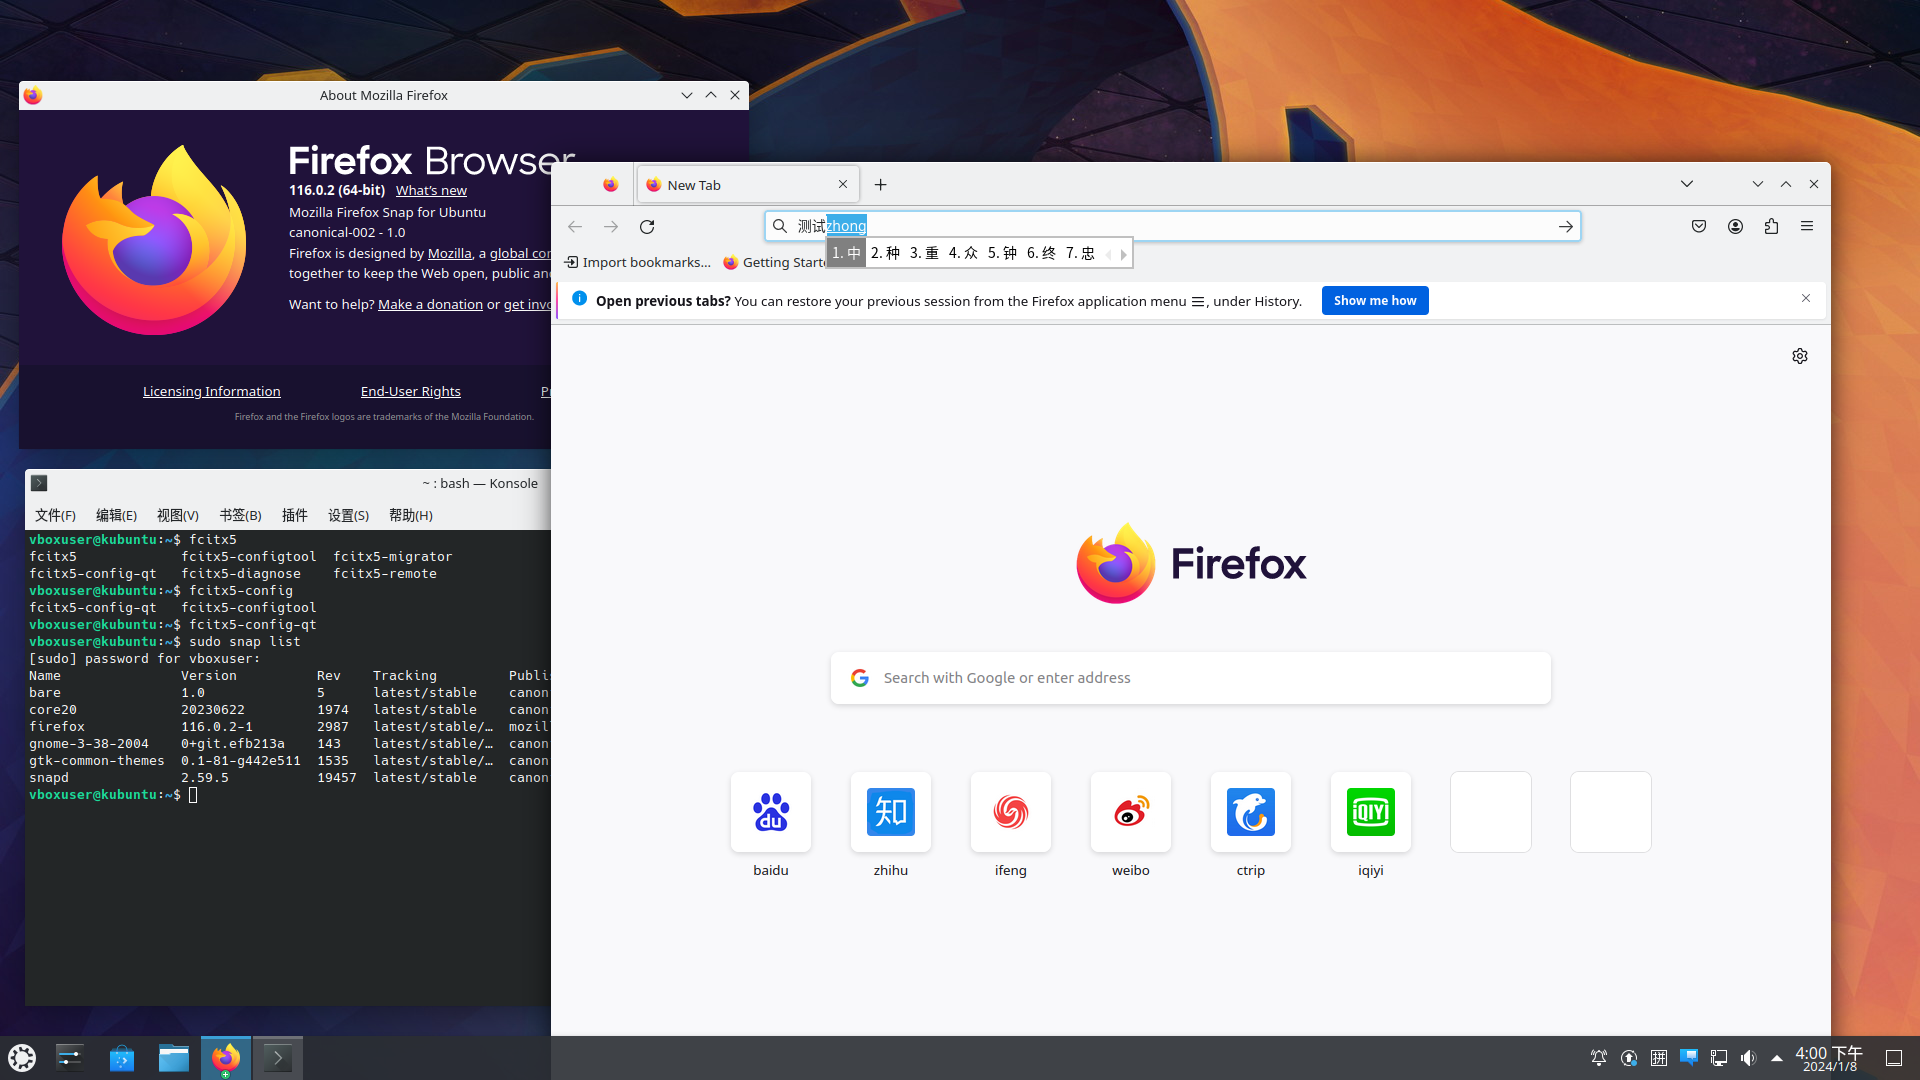
Task: Open network connections tray icon
Action: pyautogui.click(x=1719, y=1058)
